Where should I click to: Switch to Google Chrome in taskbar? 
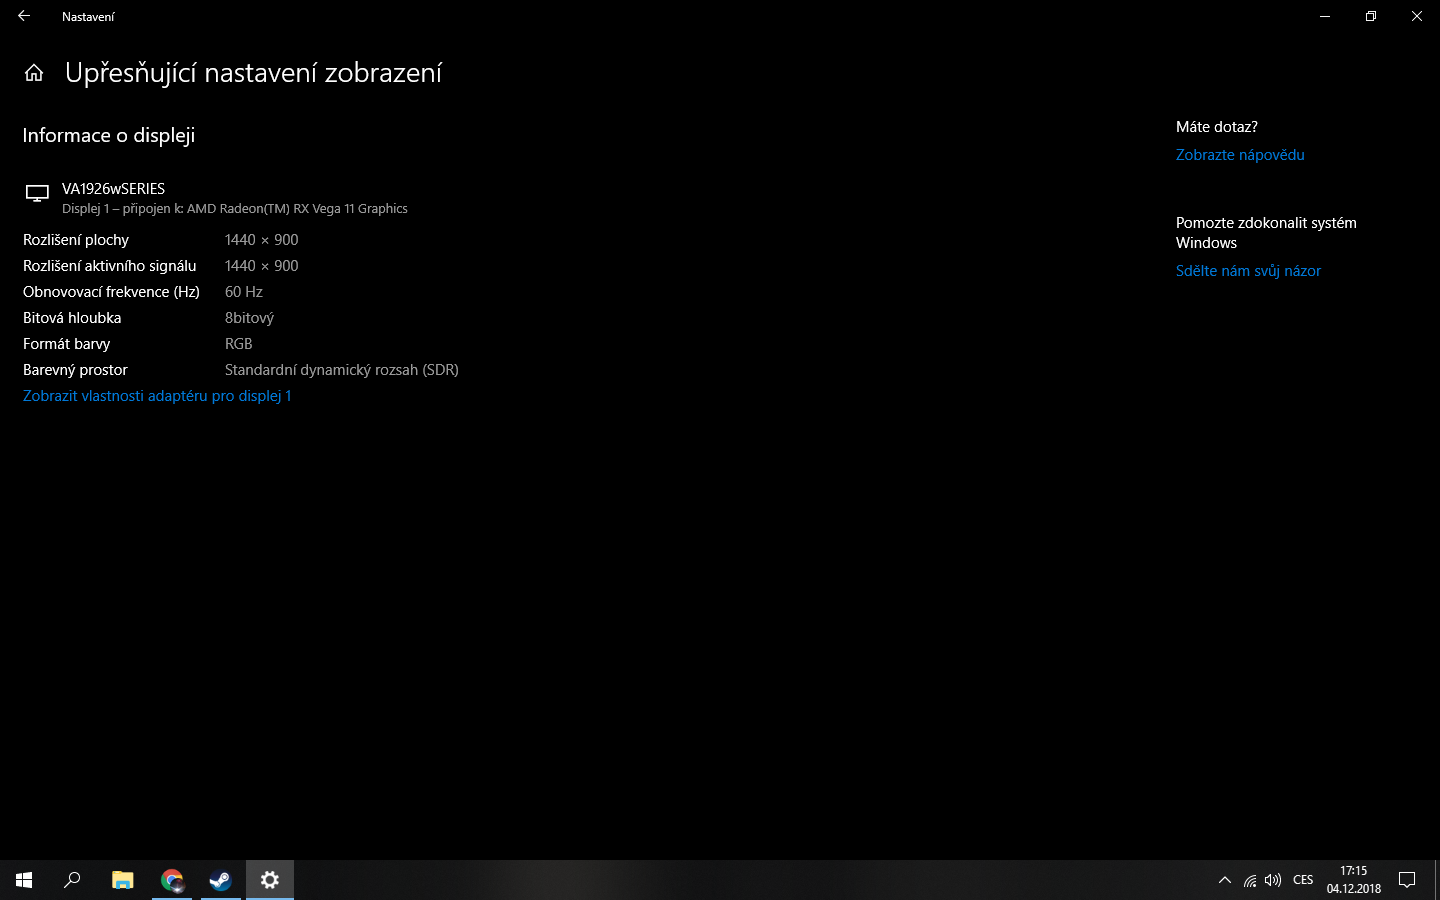coord(172,880)
